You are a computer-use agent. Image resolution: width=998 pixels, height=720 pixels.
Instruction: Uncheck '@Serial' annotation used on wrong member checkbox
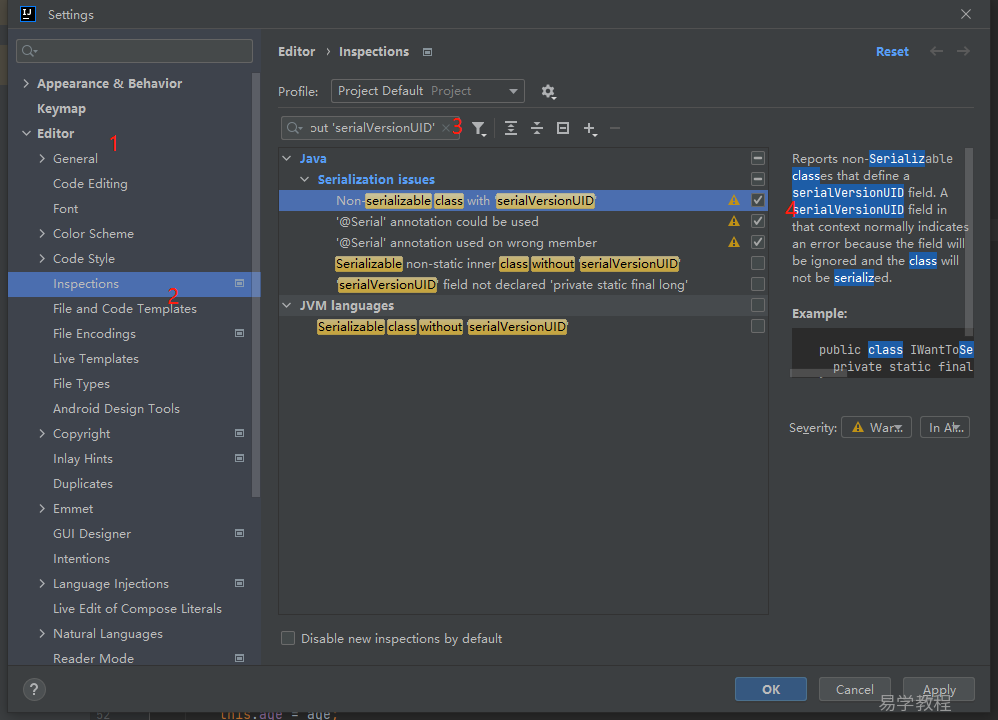click(x=757, y=242)
